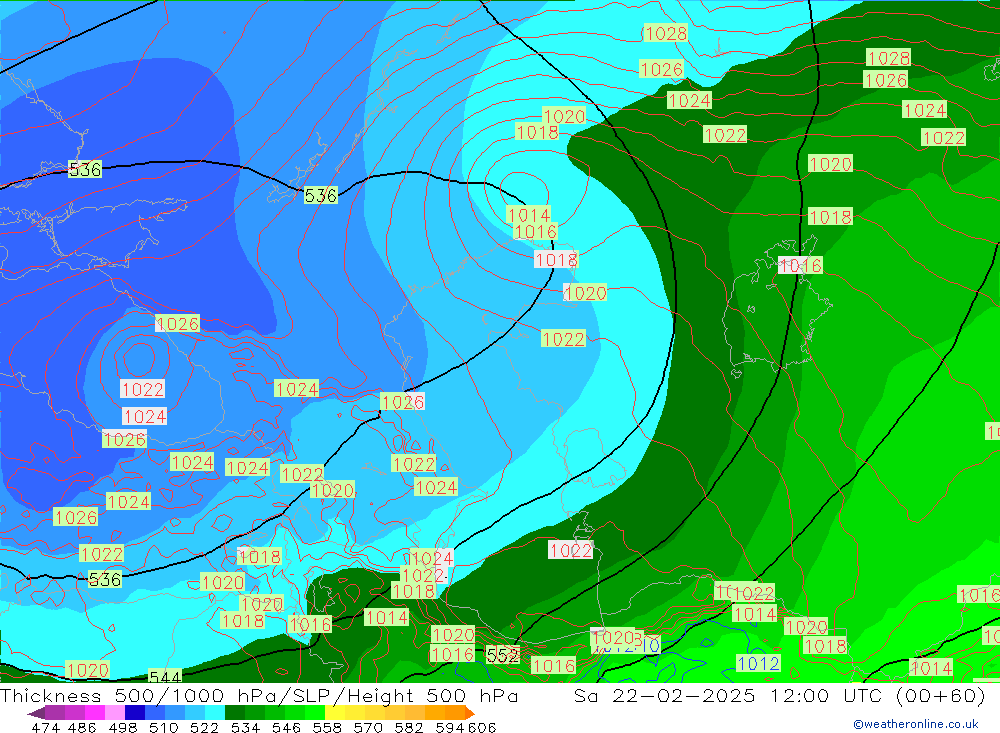Pick the cyan legend swatch

[x=215, y=712]
